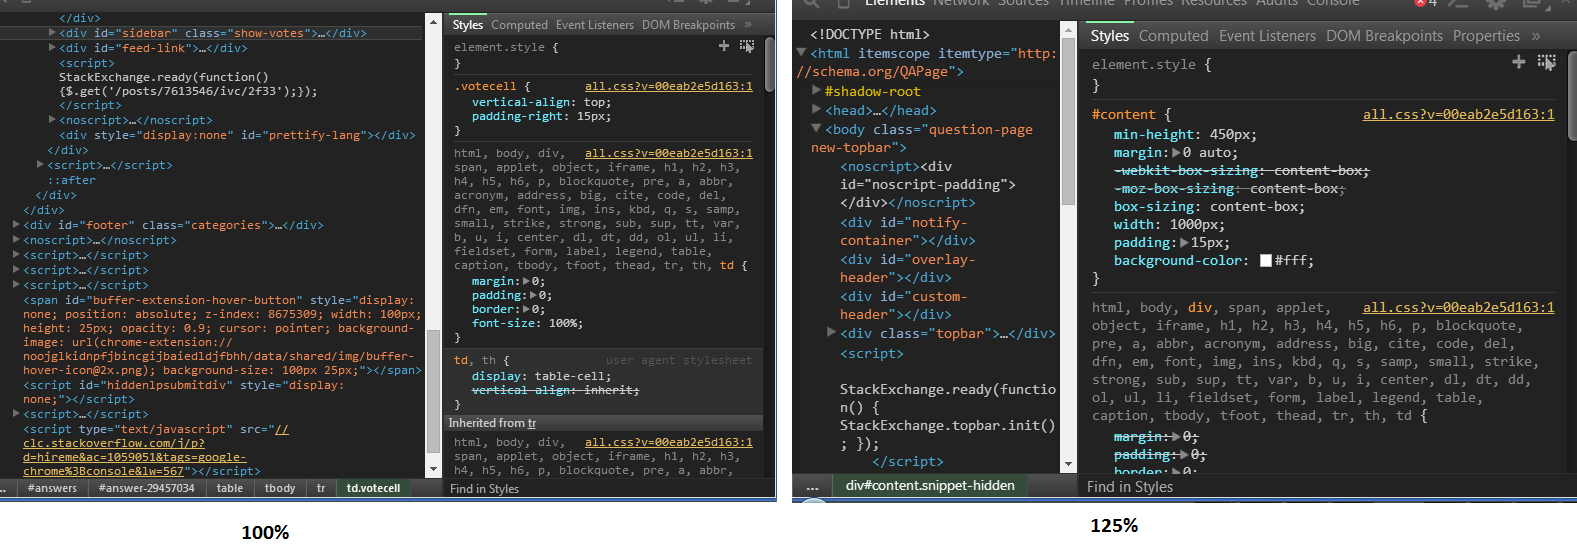
Task: Click the #fff background-color swatch
Action: (1266, 261)
